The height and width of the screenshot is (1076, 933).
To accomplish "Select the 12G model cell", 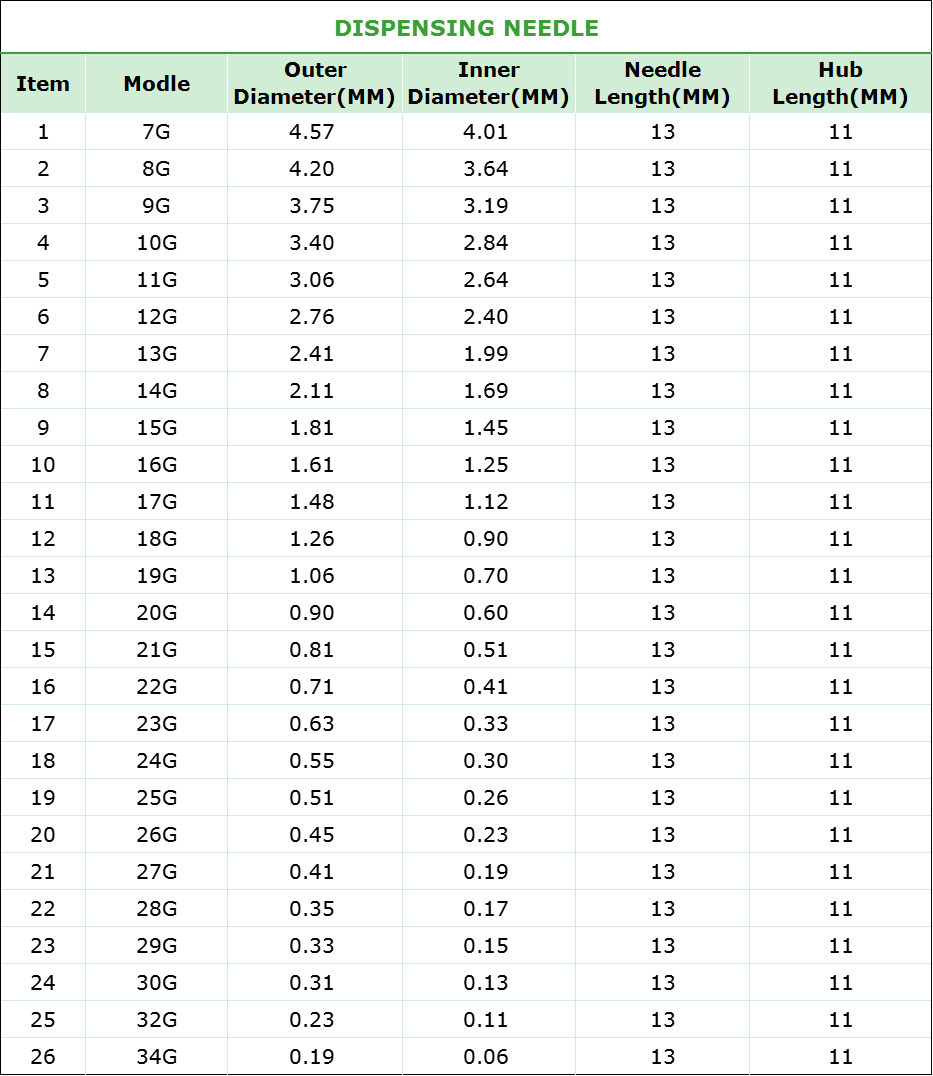I will tap(157, 317).
